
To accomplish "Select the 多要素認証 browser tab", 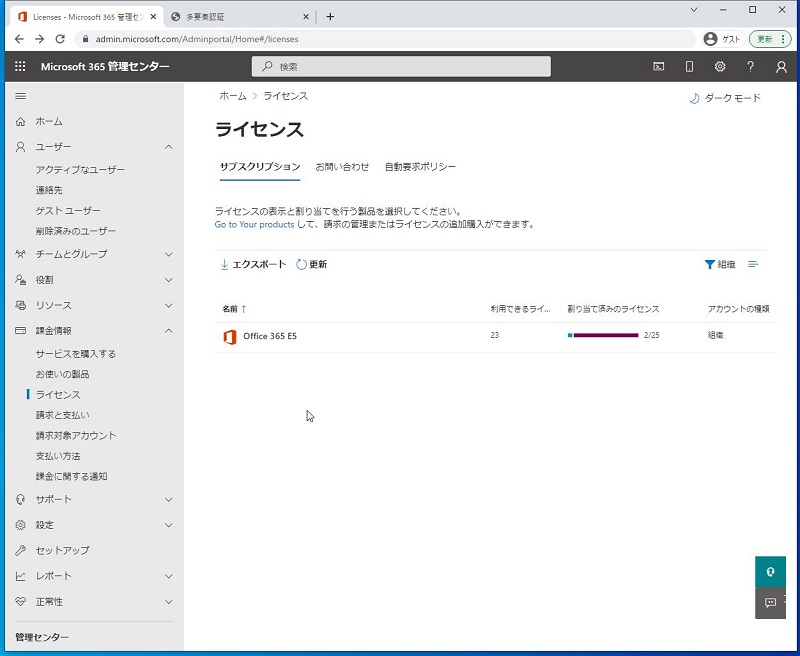I will point(240,17).
